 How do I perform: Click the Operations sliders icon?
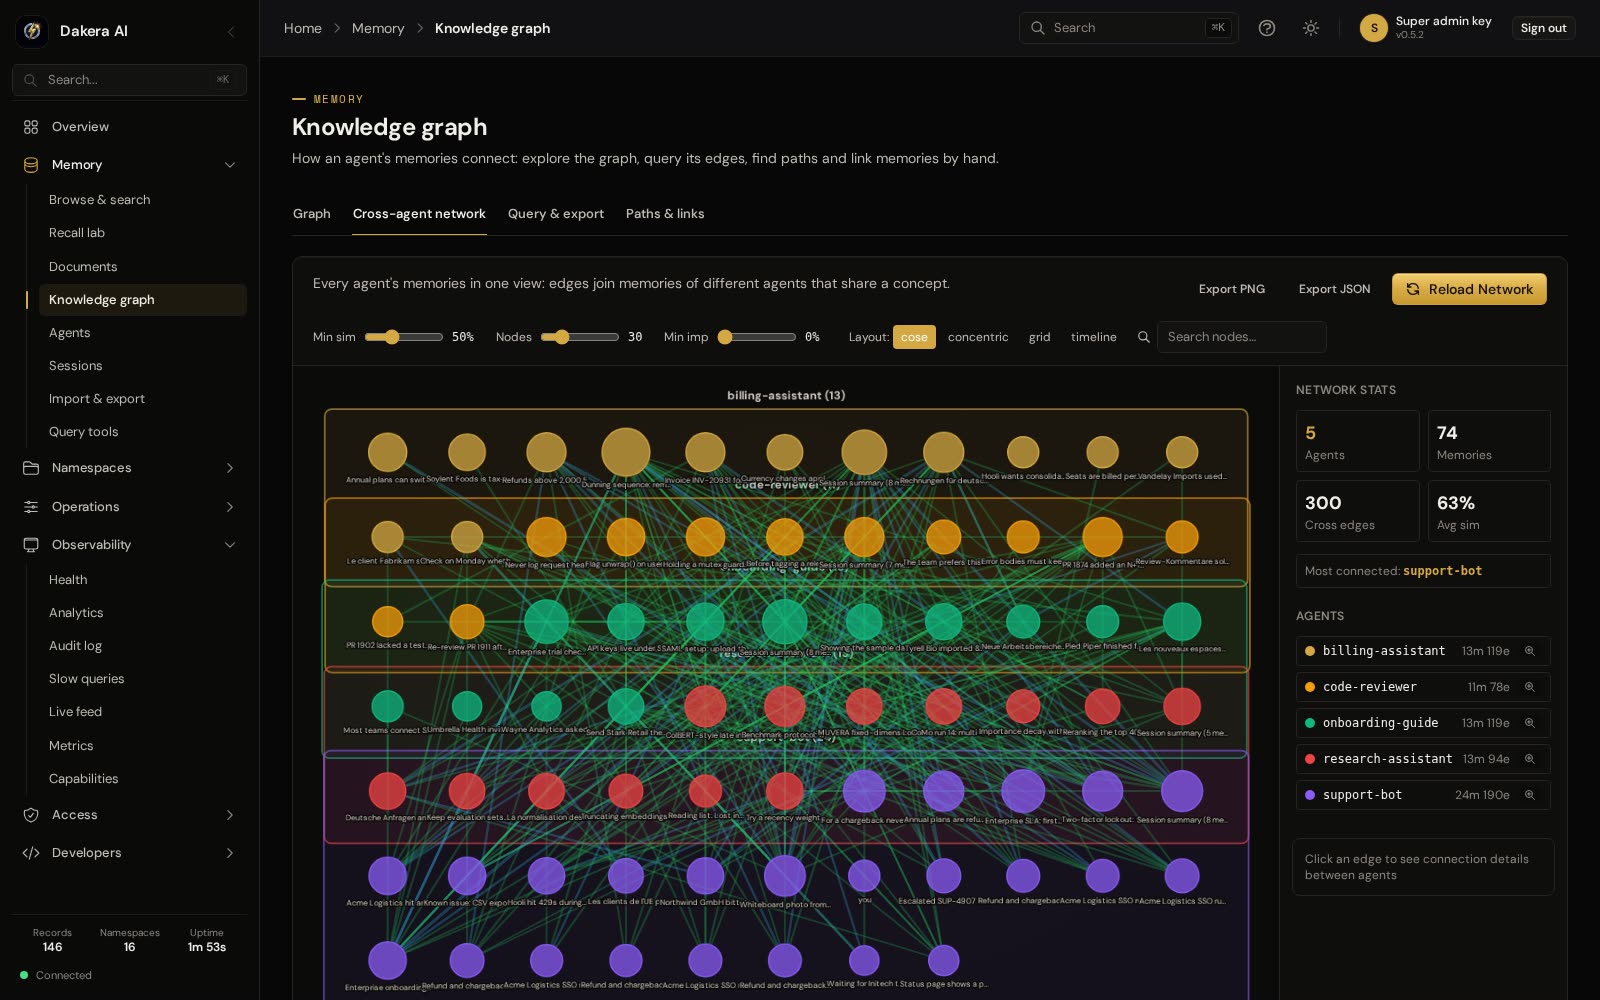pos(31,507)
